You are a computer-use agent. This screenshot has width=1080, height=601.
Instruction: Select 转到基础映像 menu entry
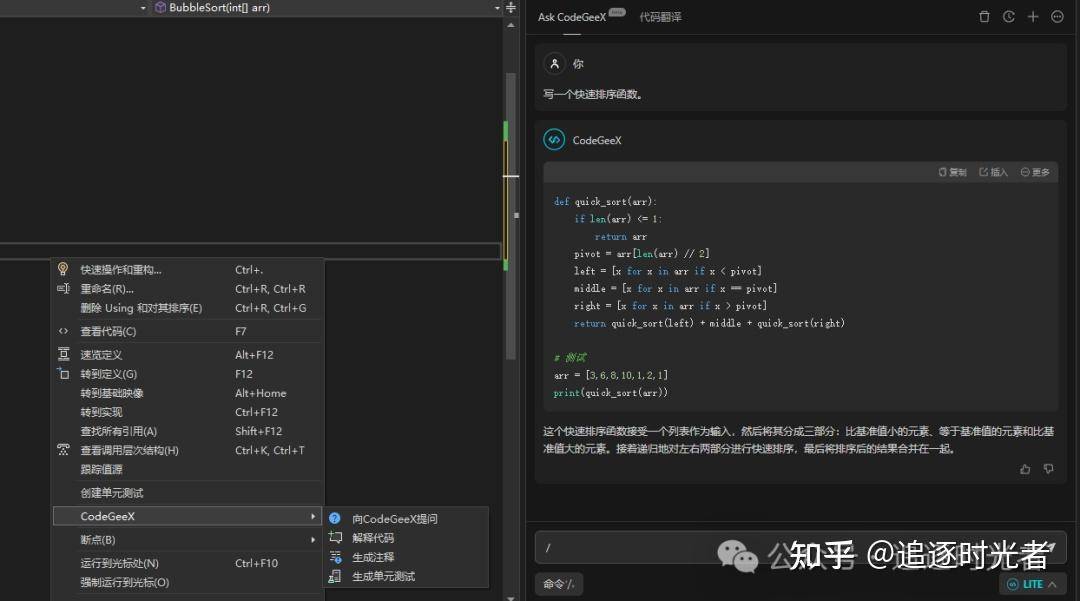pos(187,394)
